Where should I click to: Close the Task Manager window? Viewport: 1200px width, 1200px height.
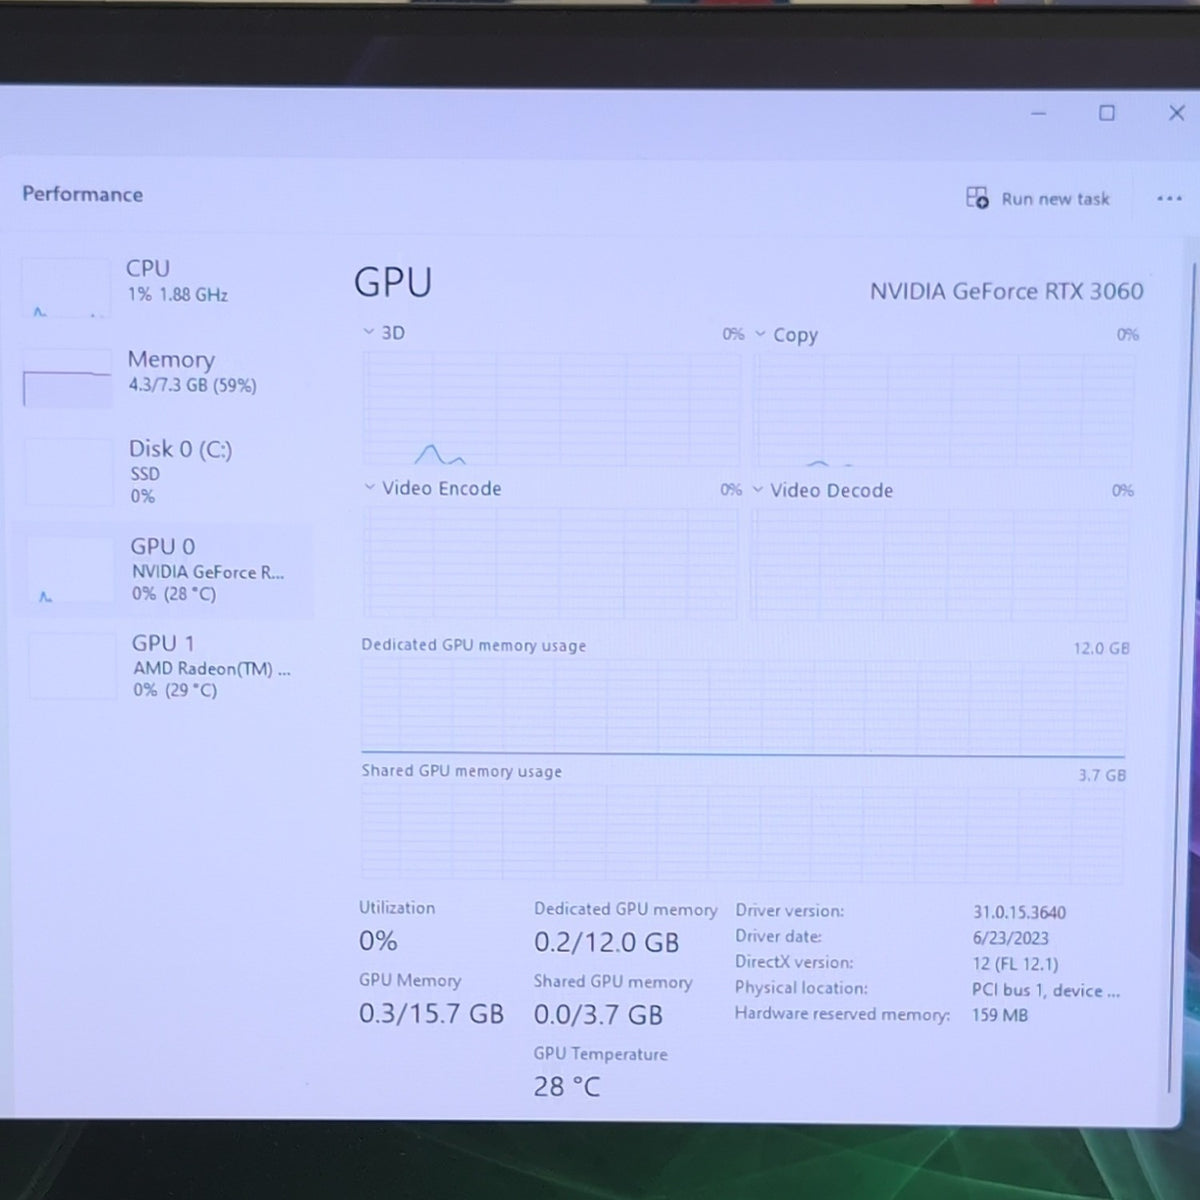tap(1177, 113)
